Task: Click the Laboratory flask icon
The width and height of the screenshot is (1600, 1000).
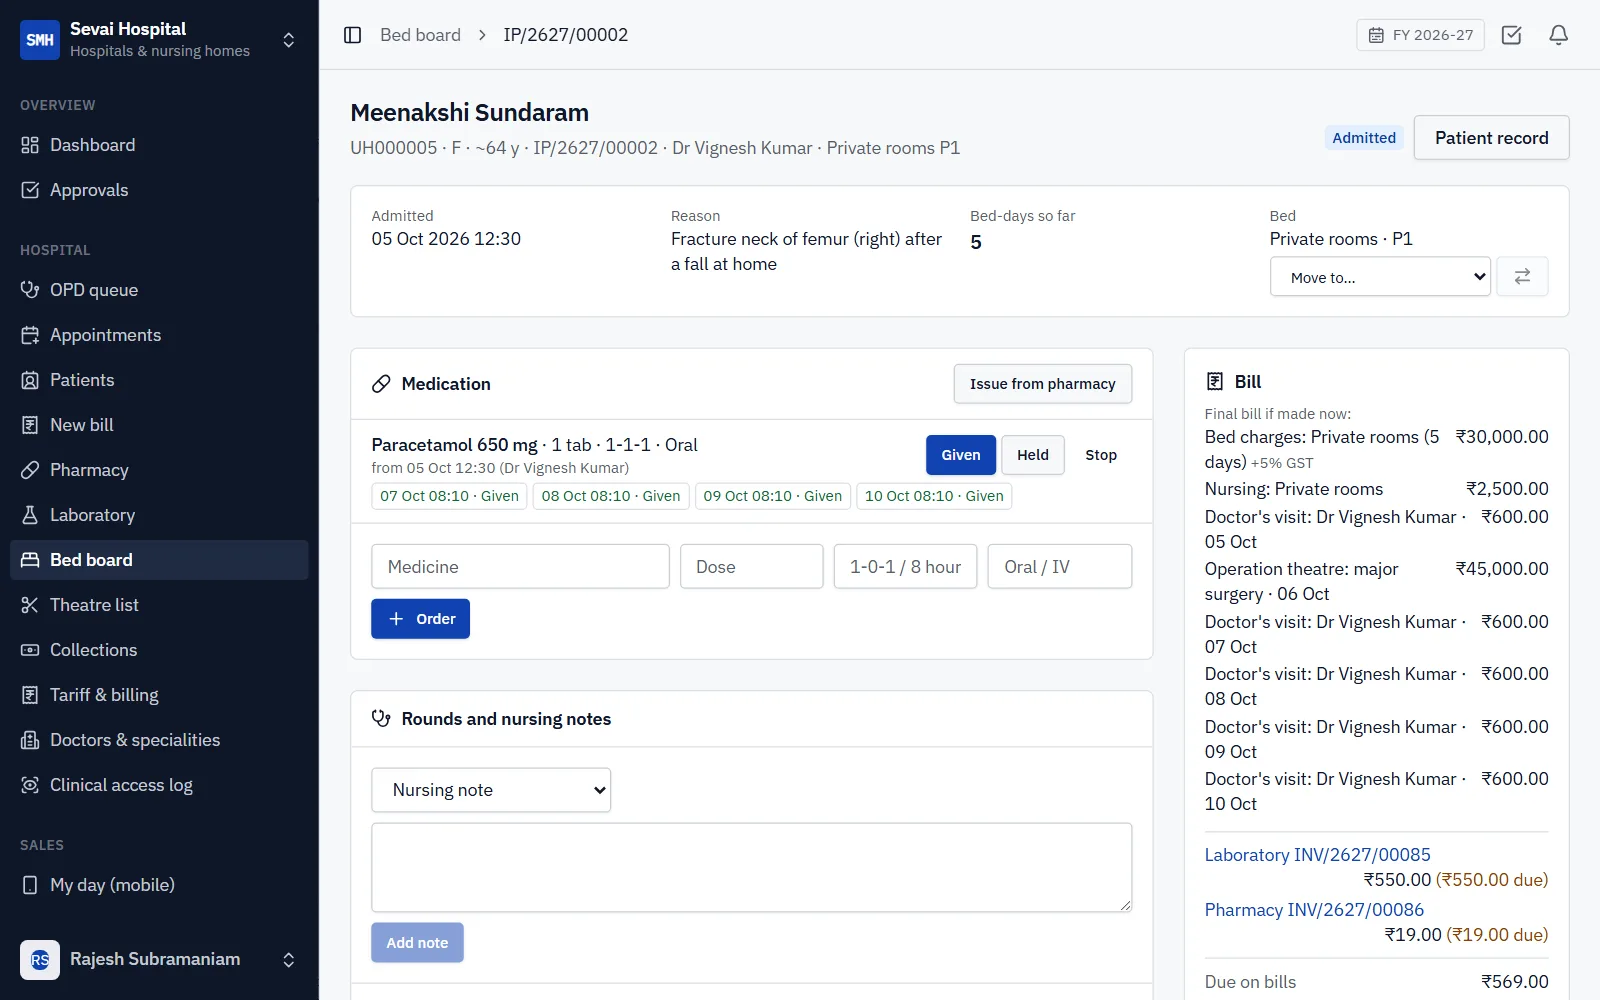Action: click(30, 515)
